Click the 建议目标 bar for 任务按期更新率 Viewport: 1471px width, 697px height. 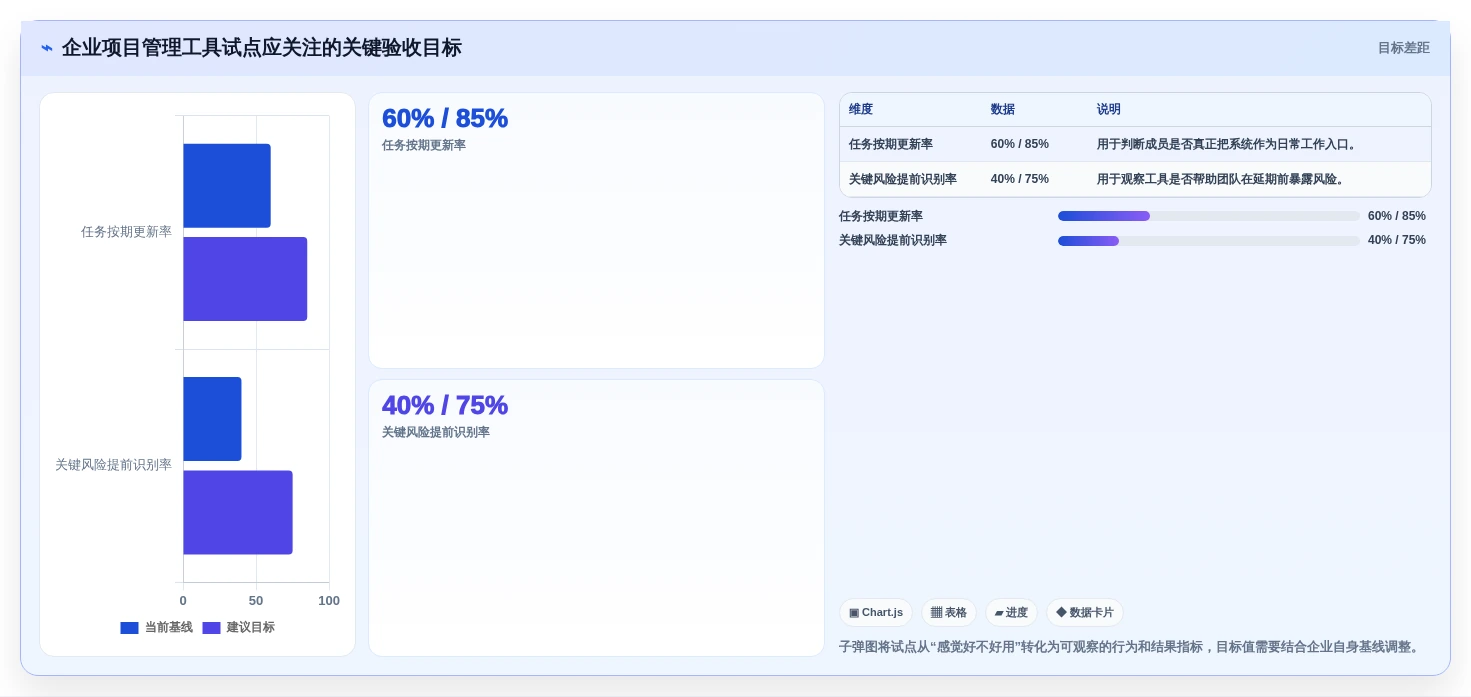[245, 279]
